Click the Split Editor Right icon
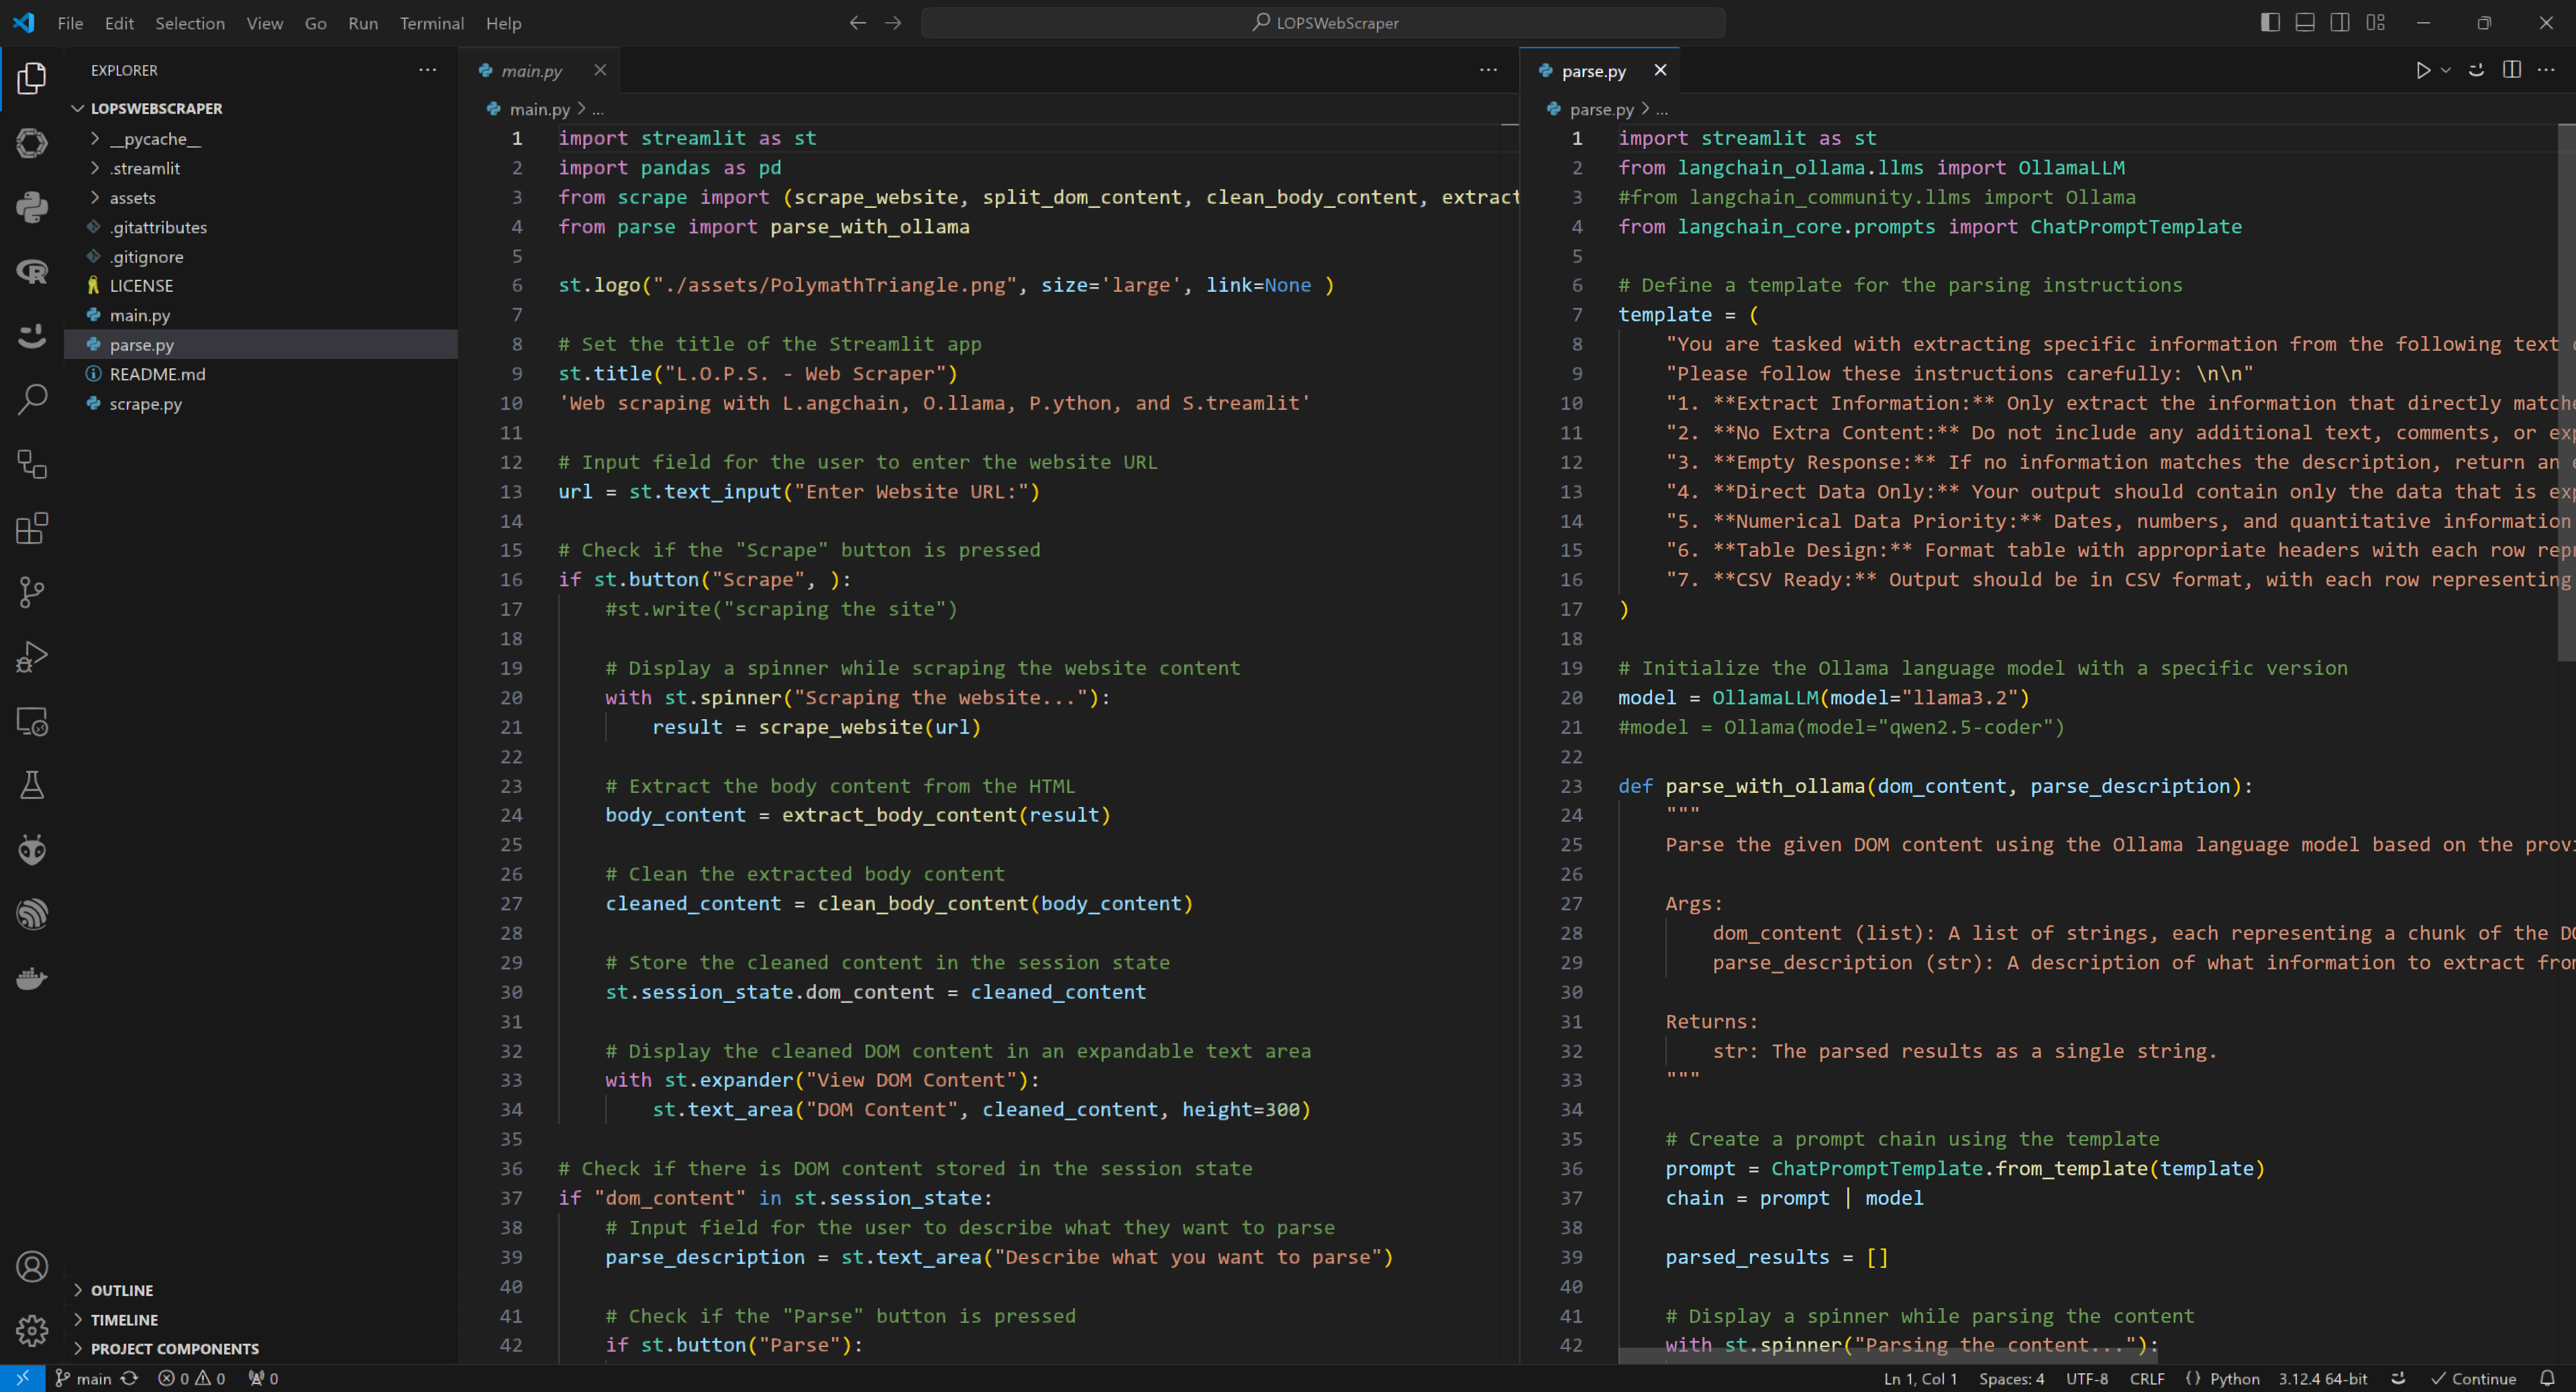Image resolution: width=2576 pixels, height=1392 pixels. pyautogui.click(x=2512, y=70)
